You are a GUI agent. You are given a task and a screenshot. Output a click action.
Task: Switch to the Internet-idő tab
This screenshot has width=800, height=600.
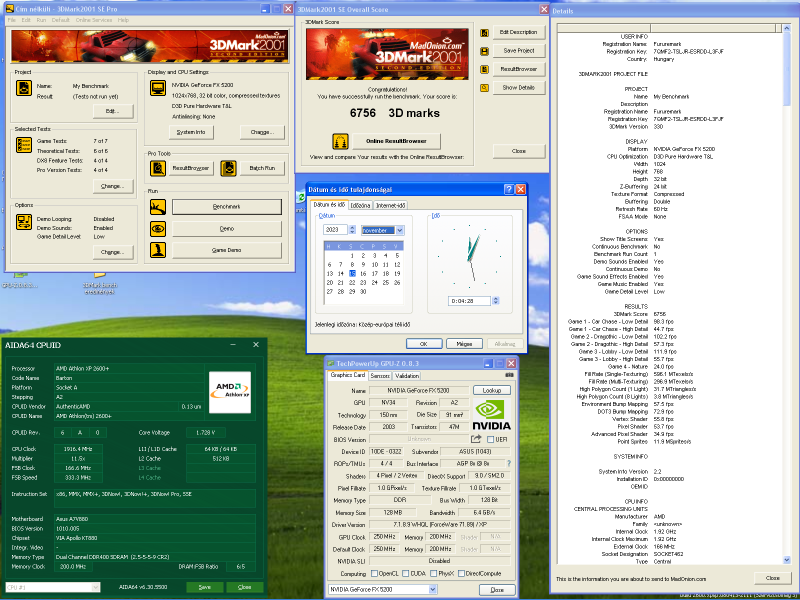pyautogui.click(x=390, y=205)
